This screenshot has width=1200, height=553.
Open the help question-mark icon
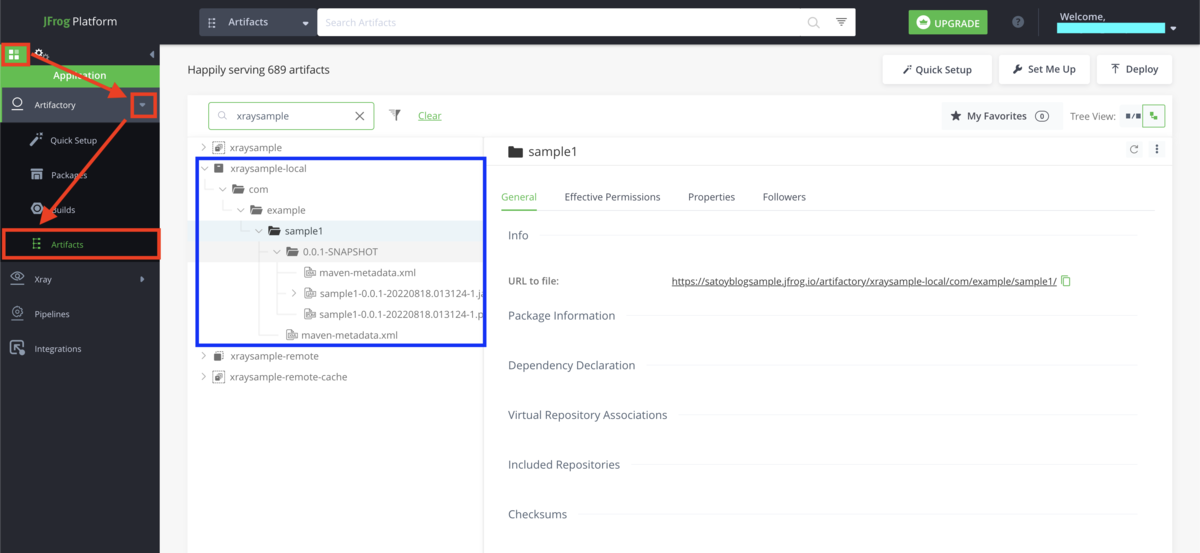point(1018,22)
